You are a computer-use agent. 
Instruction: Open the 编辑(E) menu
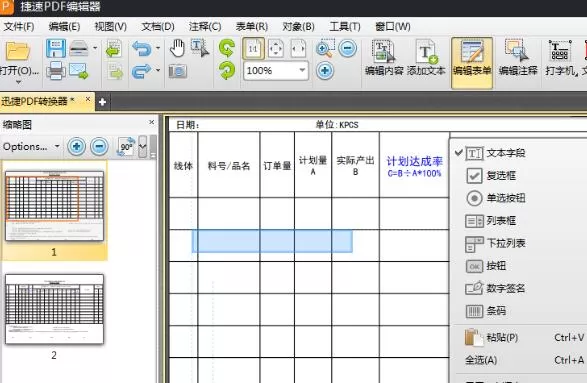point(64,27)
